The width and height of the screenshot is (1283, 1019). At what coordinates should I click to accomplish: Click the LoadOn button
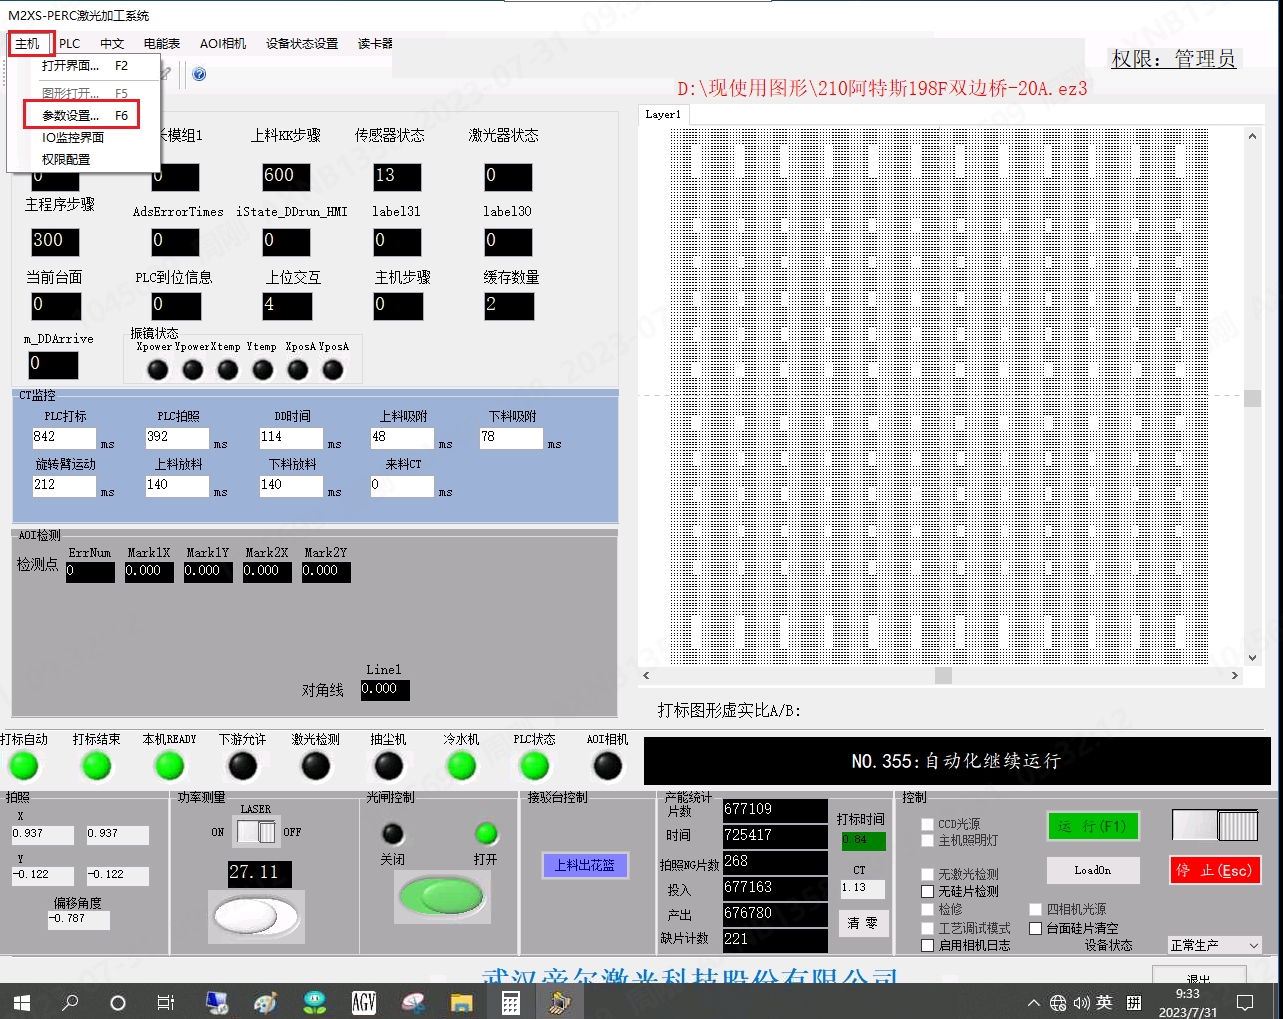1093,870
